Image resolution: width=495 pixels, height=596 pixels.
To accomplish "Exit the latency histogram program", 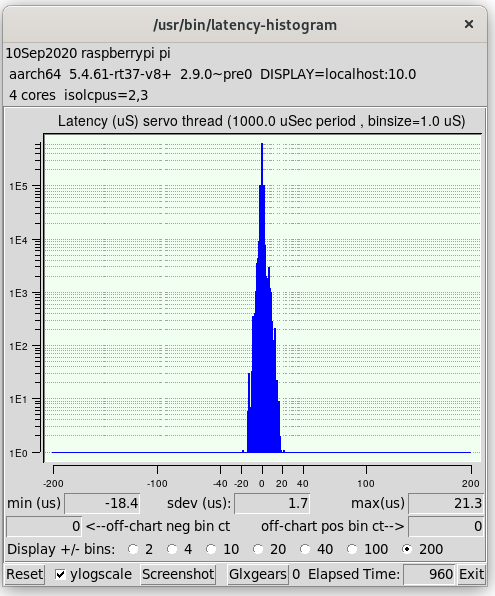I will pyautogui.click(x=471, y=574).
